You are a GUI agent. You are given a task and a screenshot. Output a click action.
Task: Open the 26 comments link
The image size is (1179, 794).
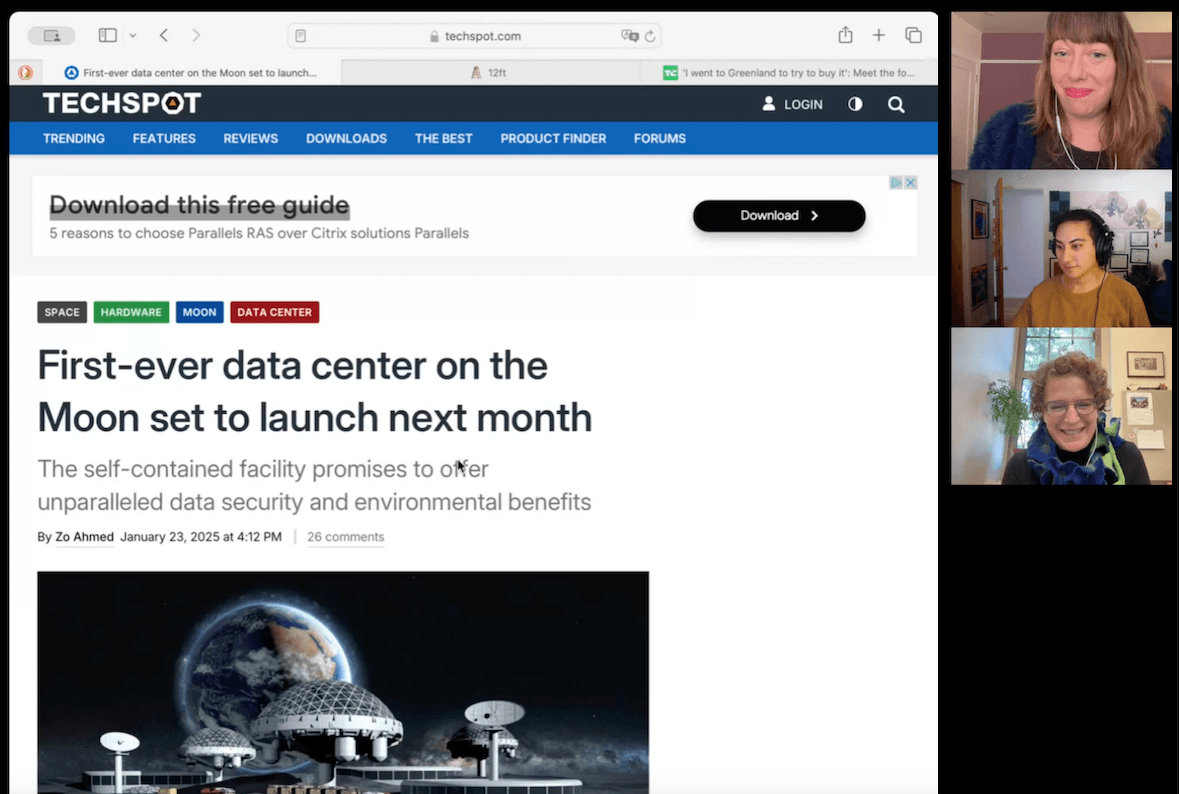345,537
